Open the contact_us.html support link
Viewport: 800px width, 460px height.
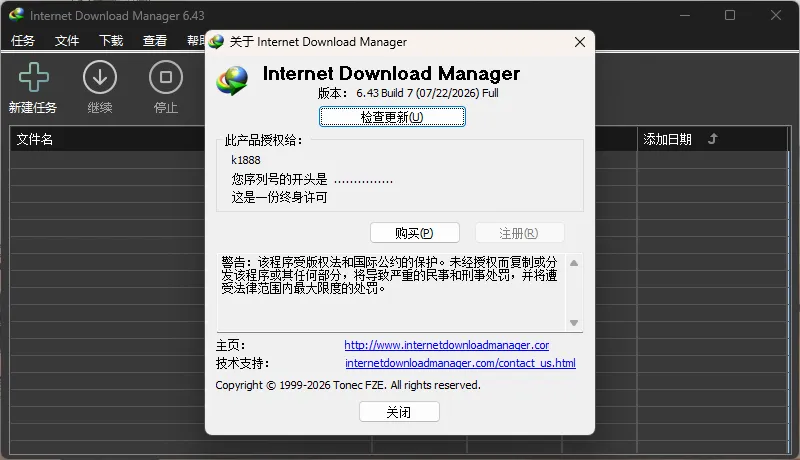click(460, 363)
